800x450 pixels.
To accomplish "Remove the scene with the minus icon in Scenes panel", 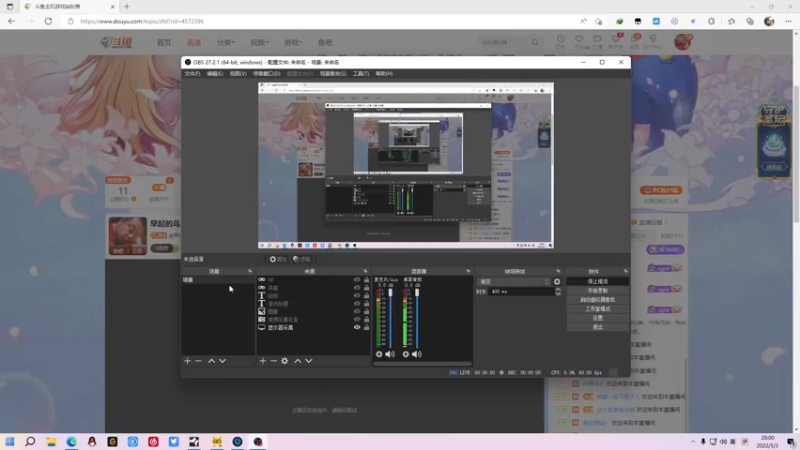I will [x=198, y=361].
